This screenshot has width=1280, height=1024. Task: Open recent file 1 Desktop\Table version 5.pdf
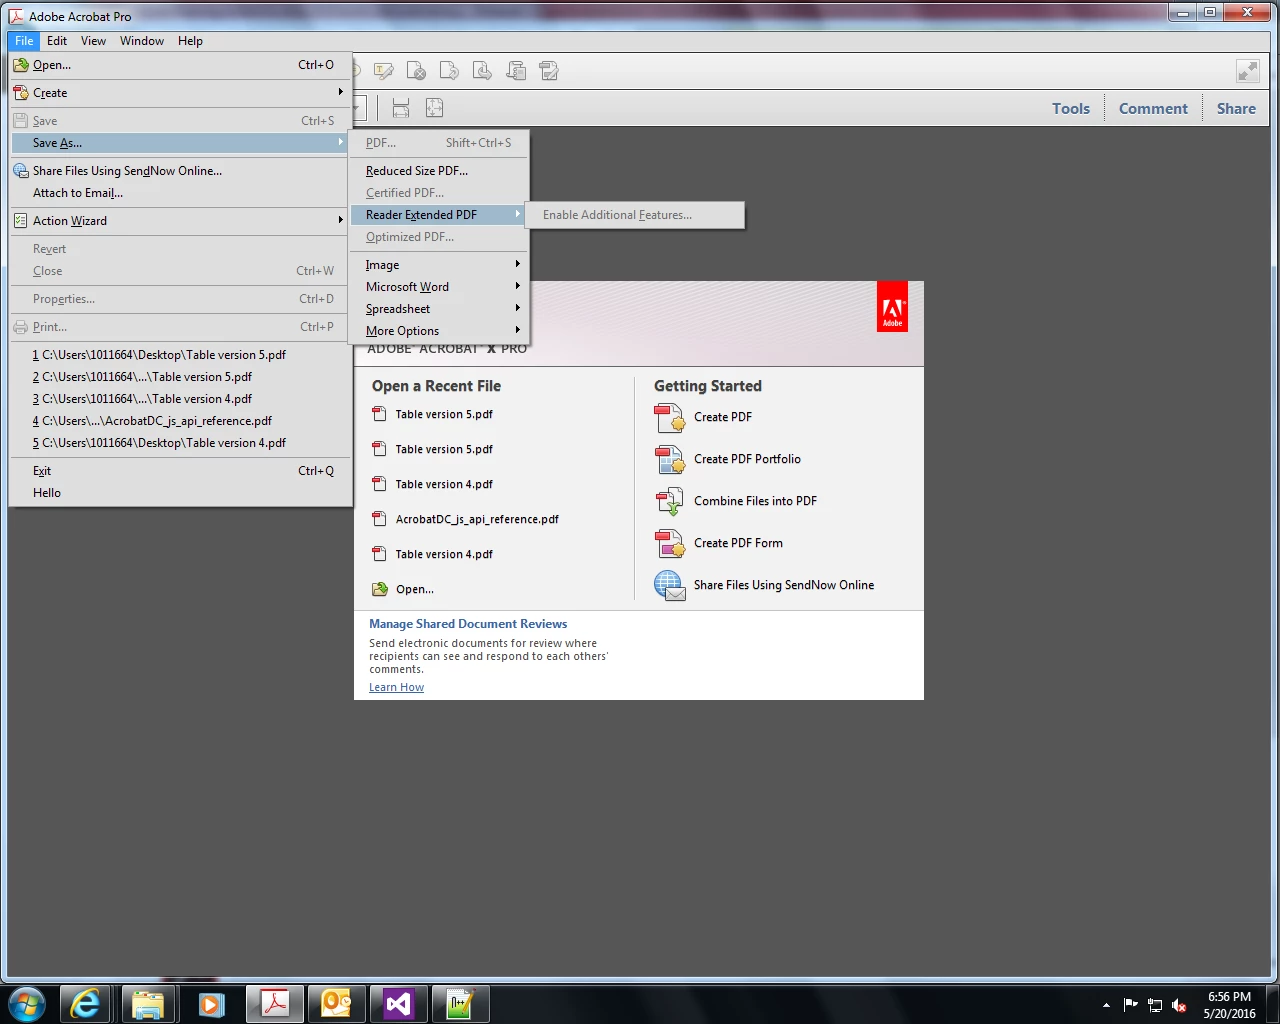point(180,354)
